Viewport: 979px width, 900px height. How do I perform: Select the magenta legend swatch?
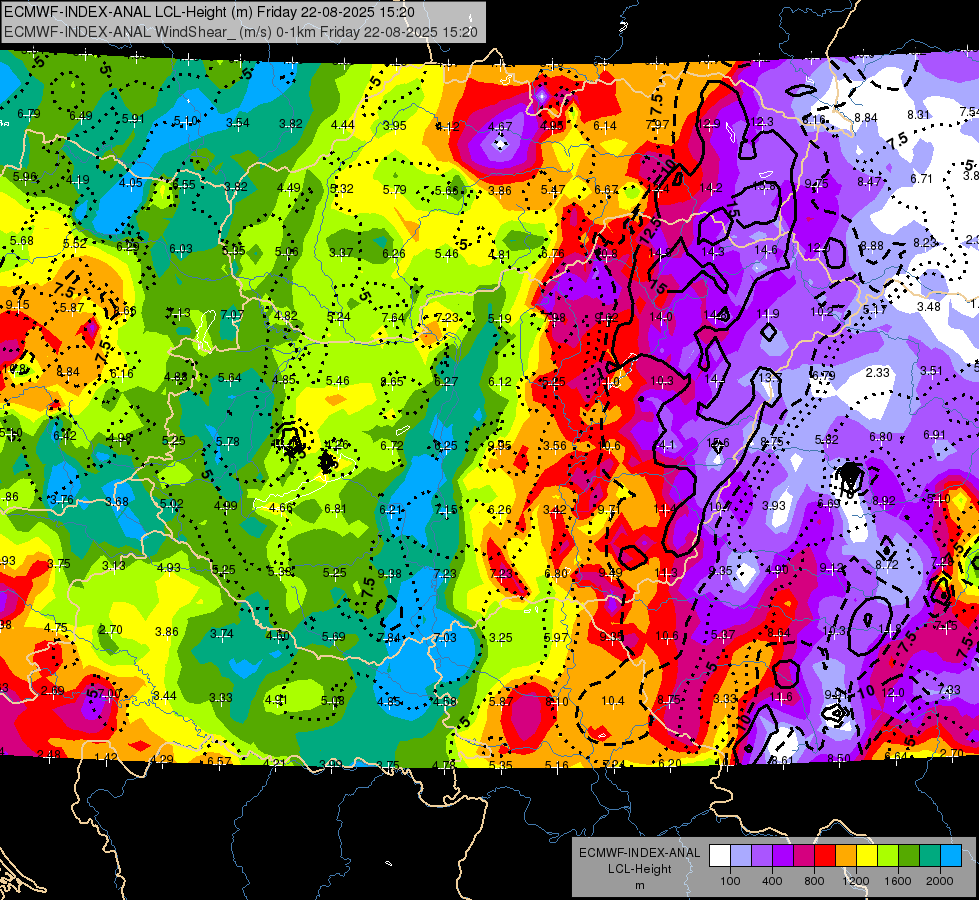click(804, 856)
